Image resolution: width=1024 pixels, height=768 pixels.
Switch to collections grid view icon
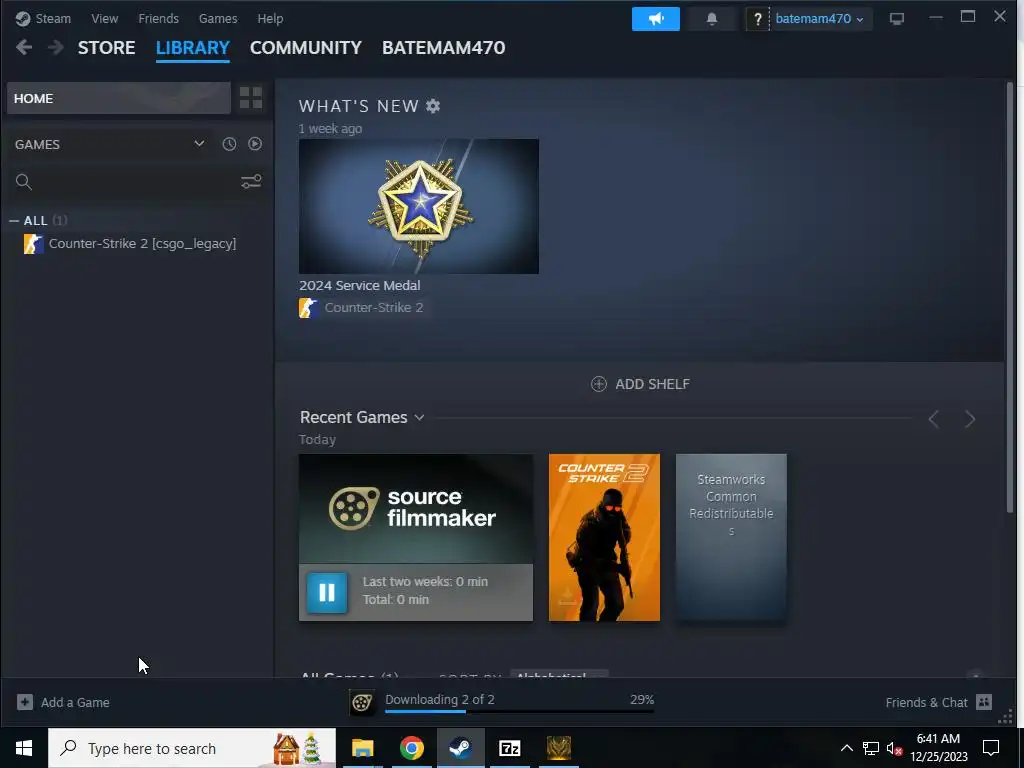click(251, 98)
